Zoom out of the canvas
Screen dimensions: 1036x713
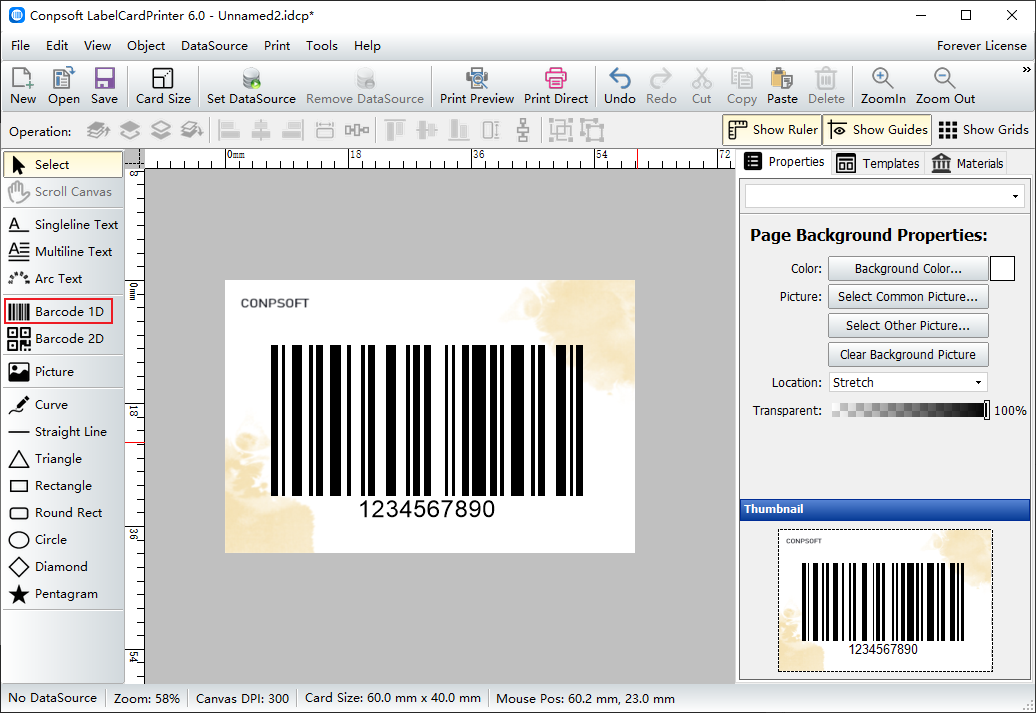click(945, 86)
